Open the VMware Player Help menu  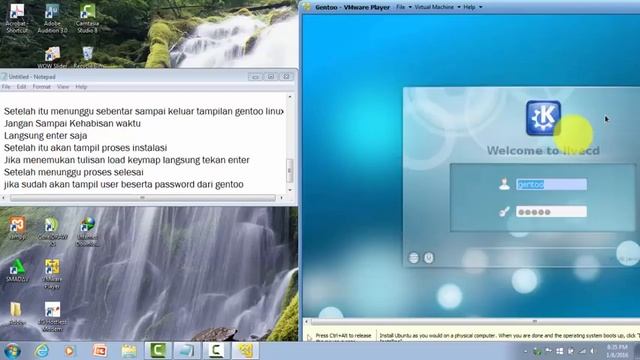pos(472,7)
